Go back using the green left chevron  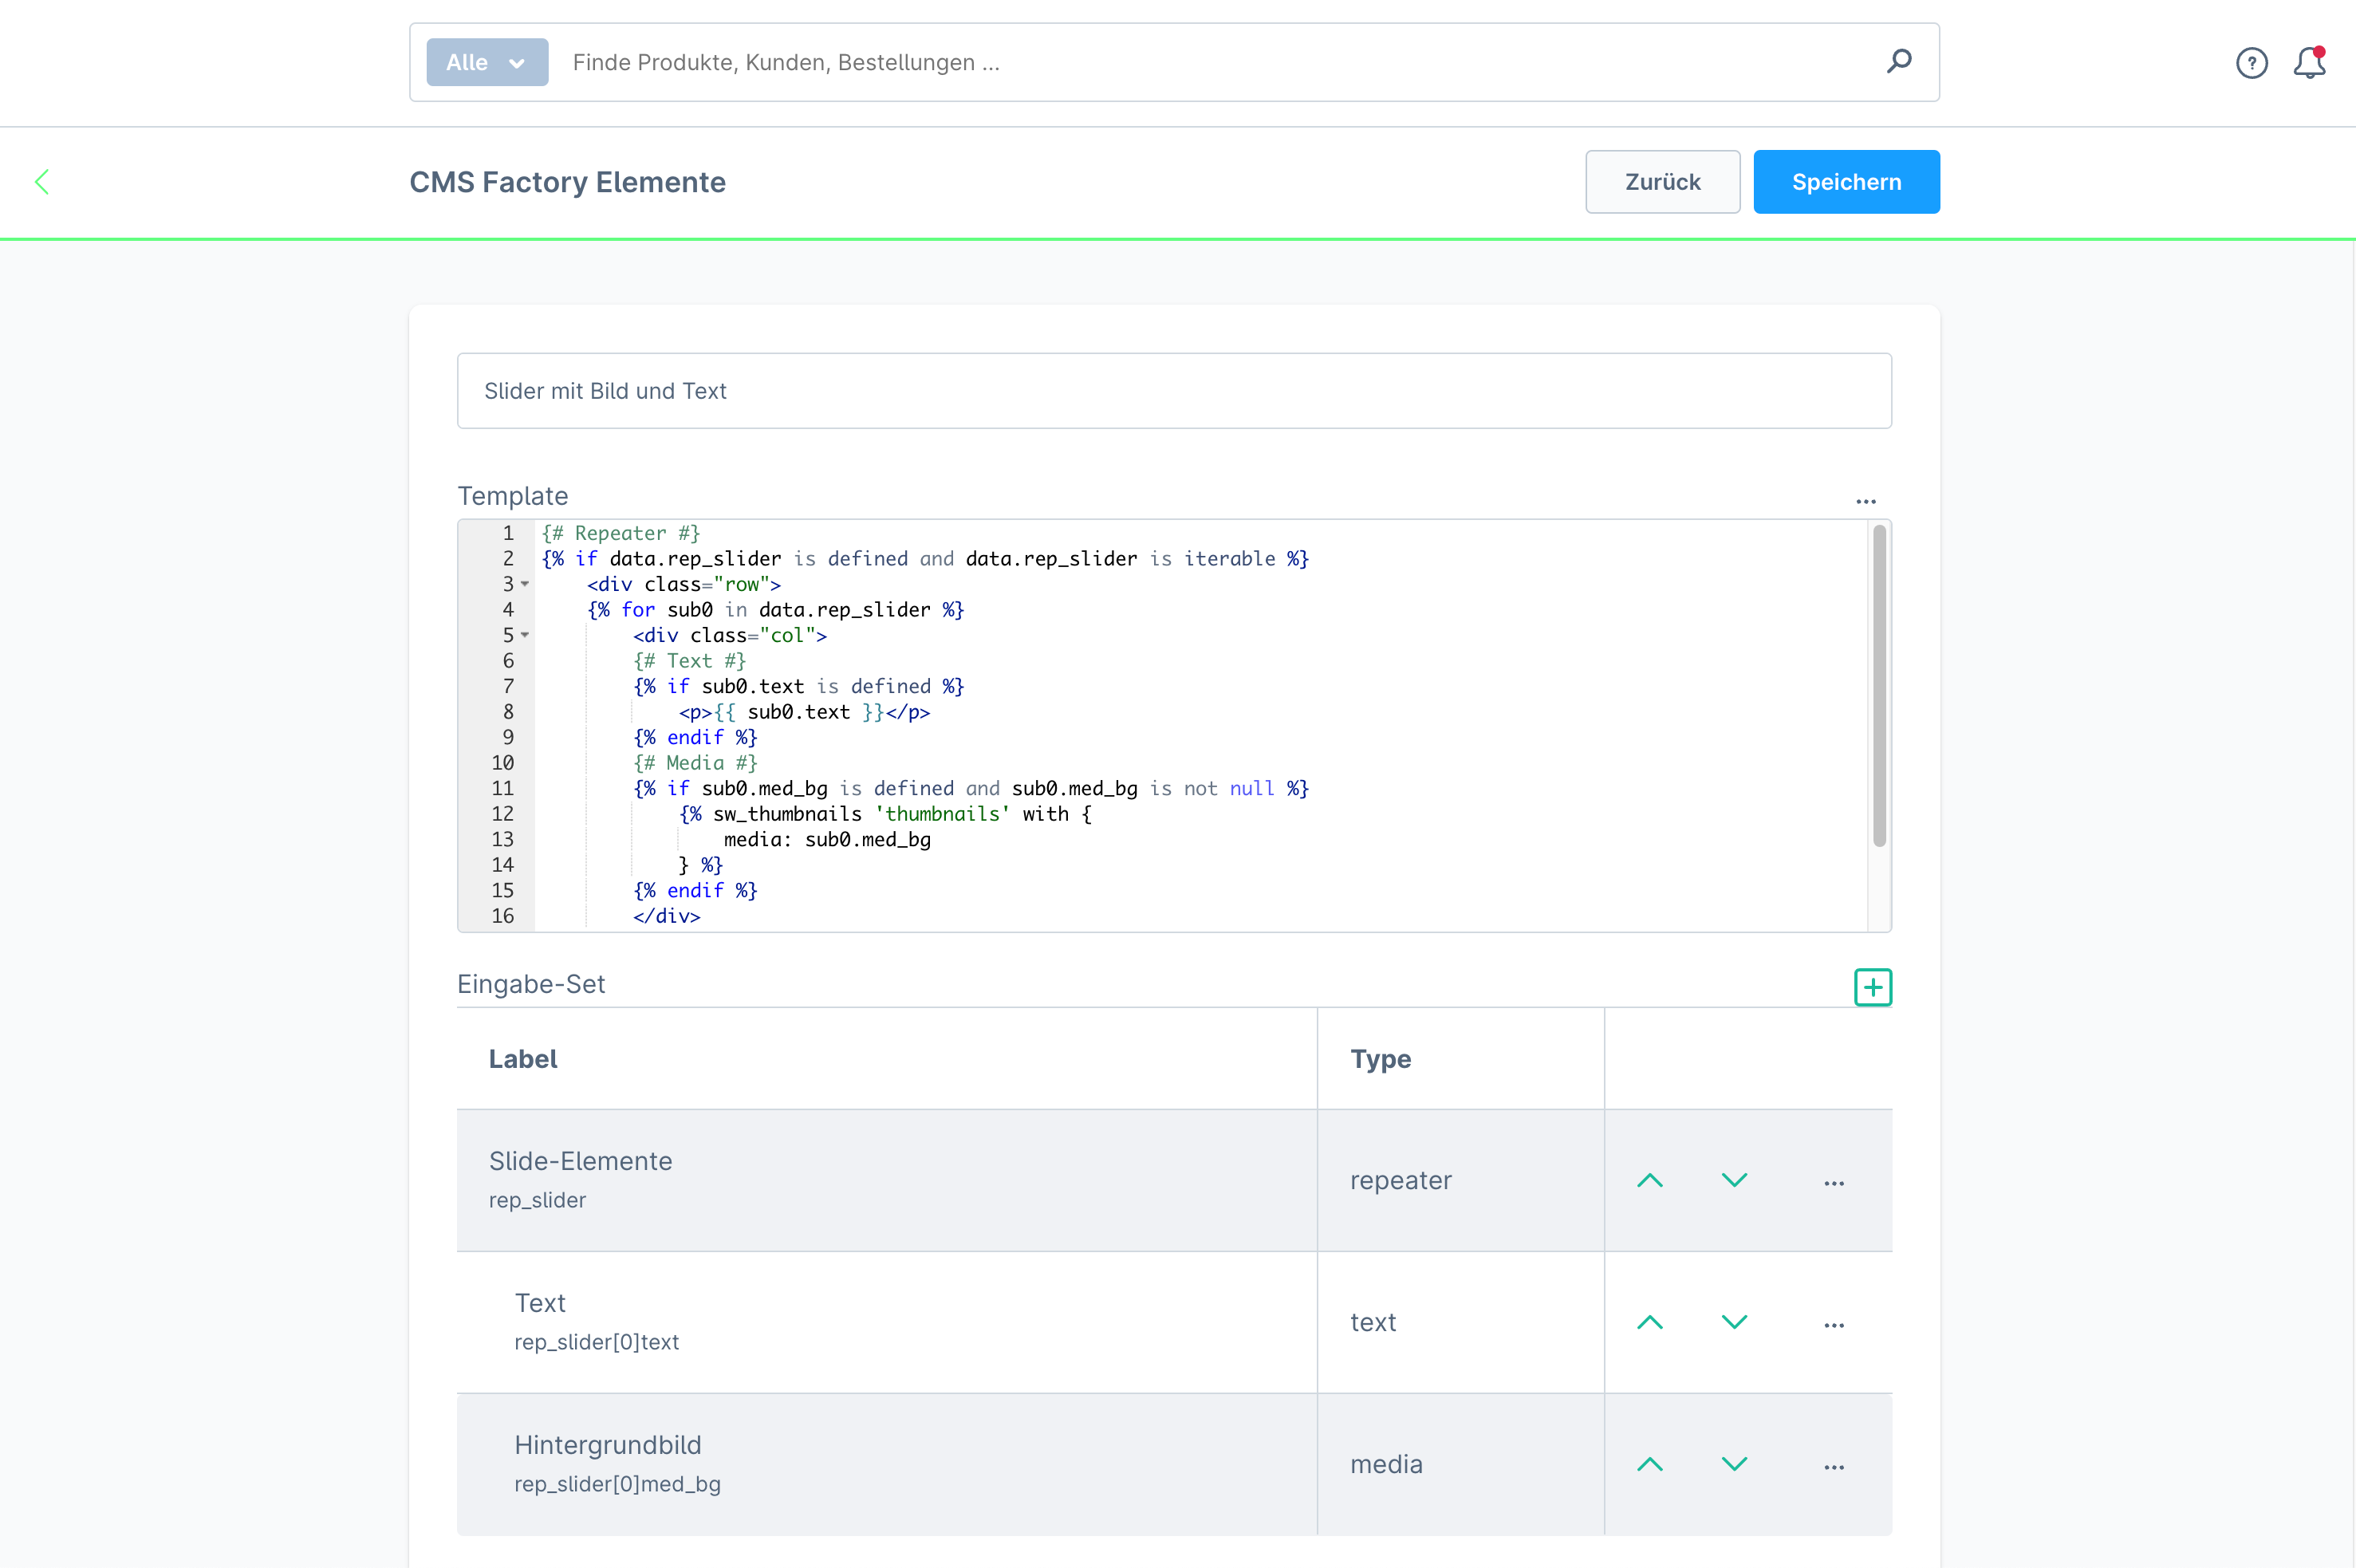(42, 182)
